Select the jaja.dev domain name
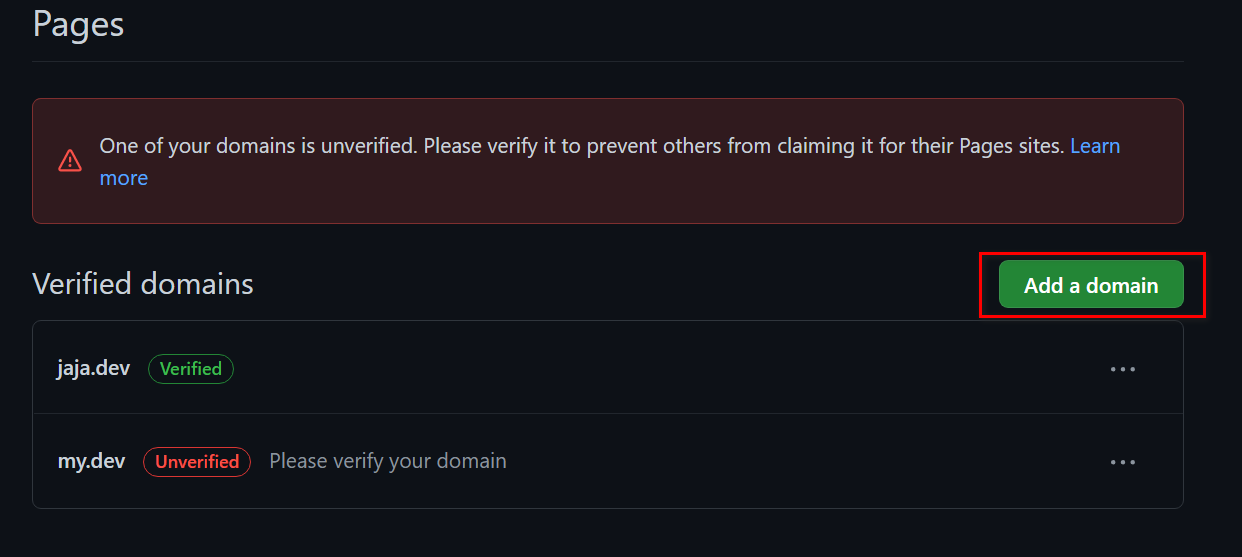The height and width of the screenshot is (557, 1242). point(93,369)
